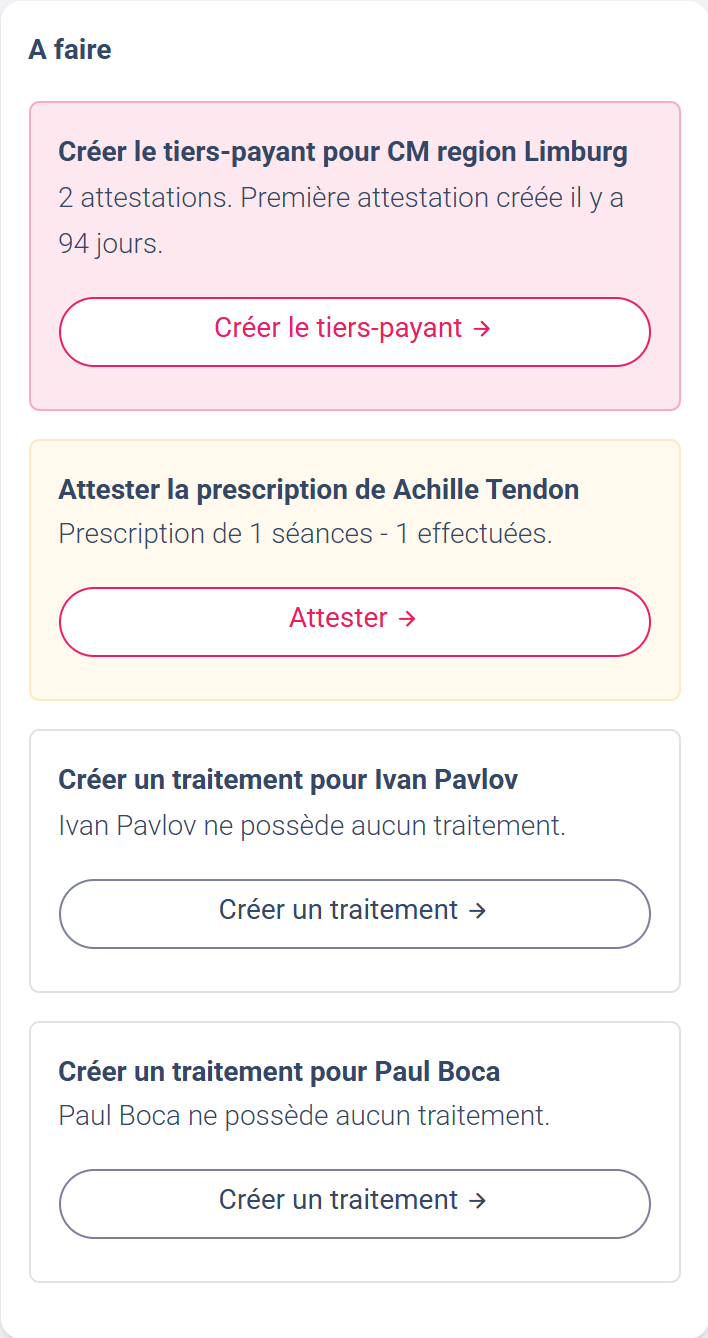The width and height of the screenshot is (708, 1338).
Task: Click 'Créer un traitement pour Paul Boca' heading
Action: tap(279, 1072)
